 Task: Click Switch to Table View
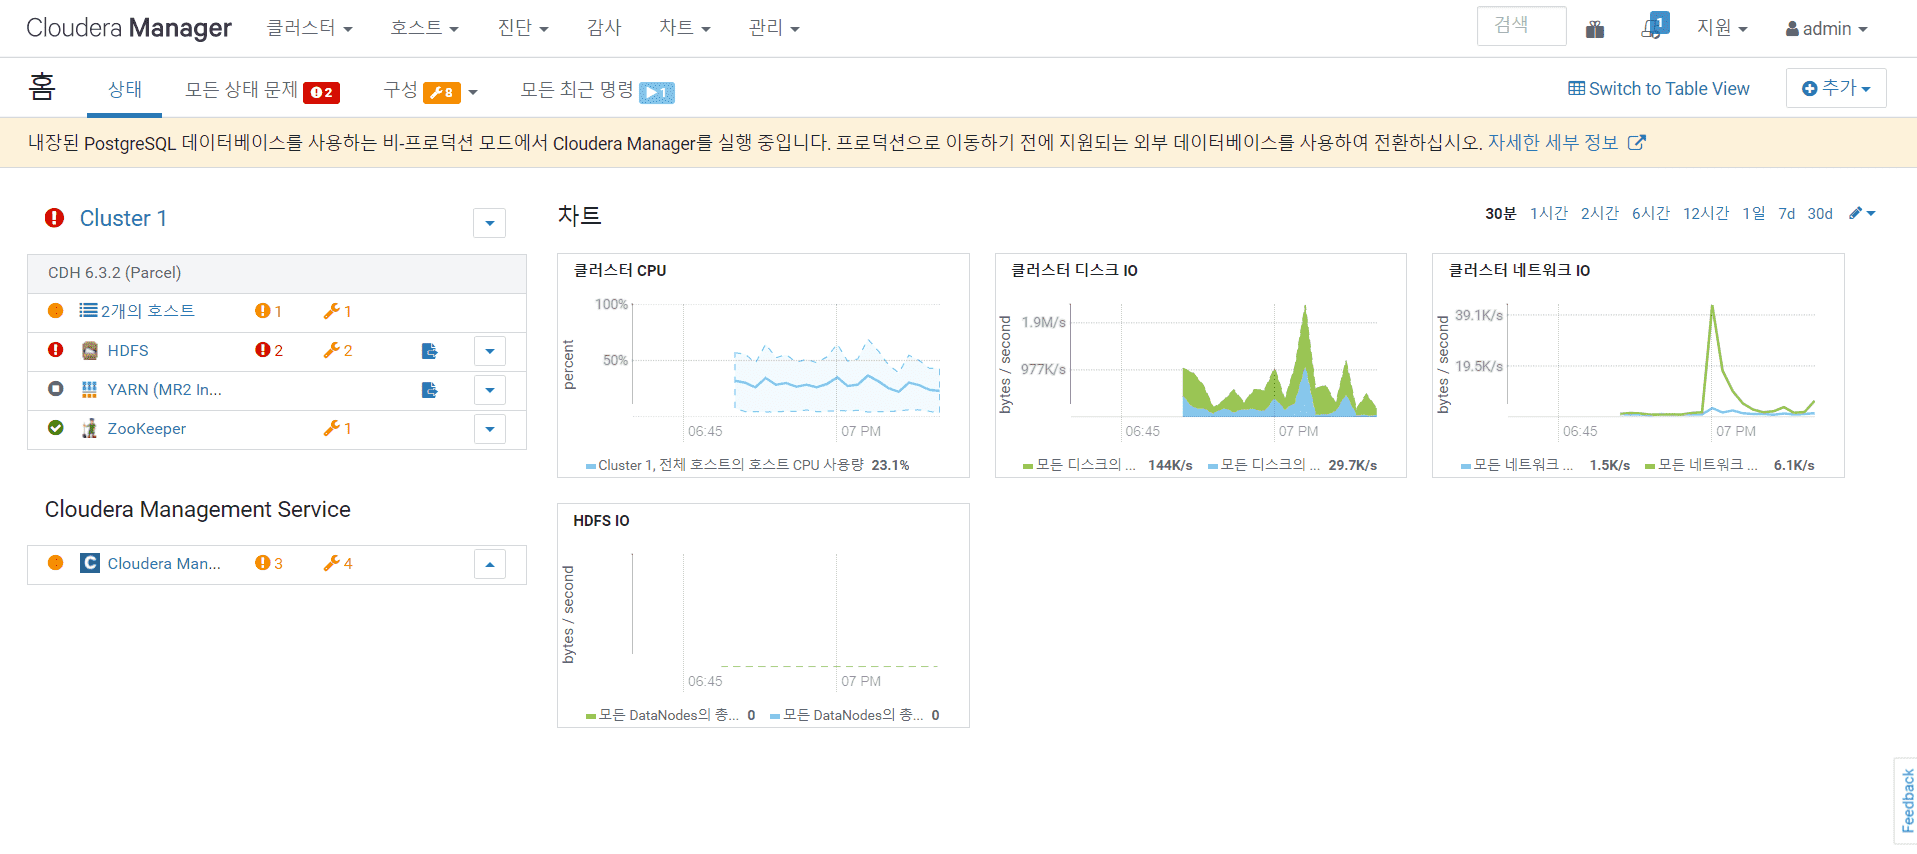1659,88
